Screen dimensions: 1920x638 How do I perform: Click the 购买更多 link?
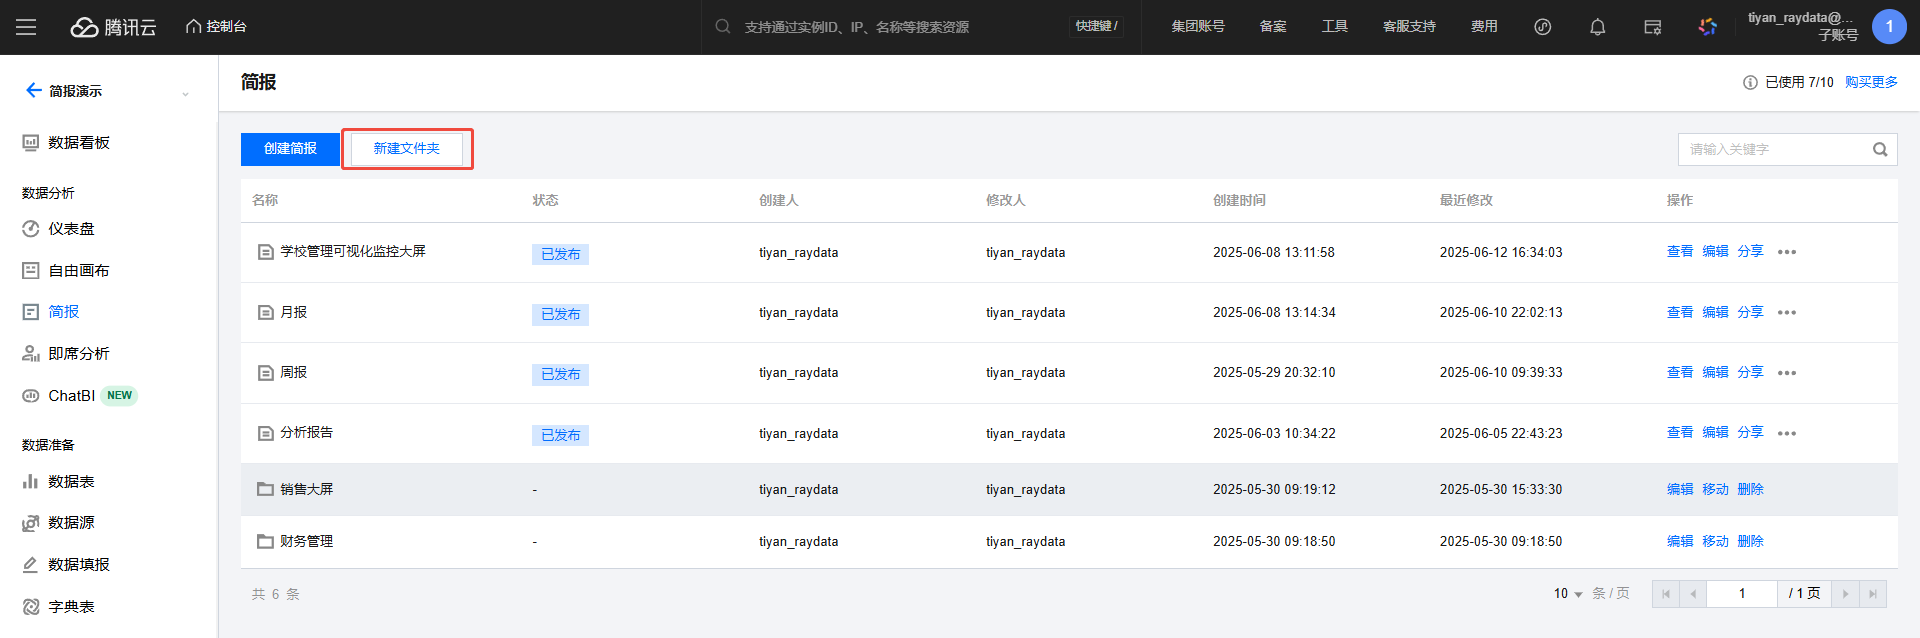tap(1870, 82)
